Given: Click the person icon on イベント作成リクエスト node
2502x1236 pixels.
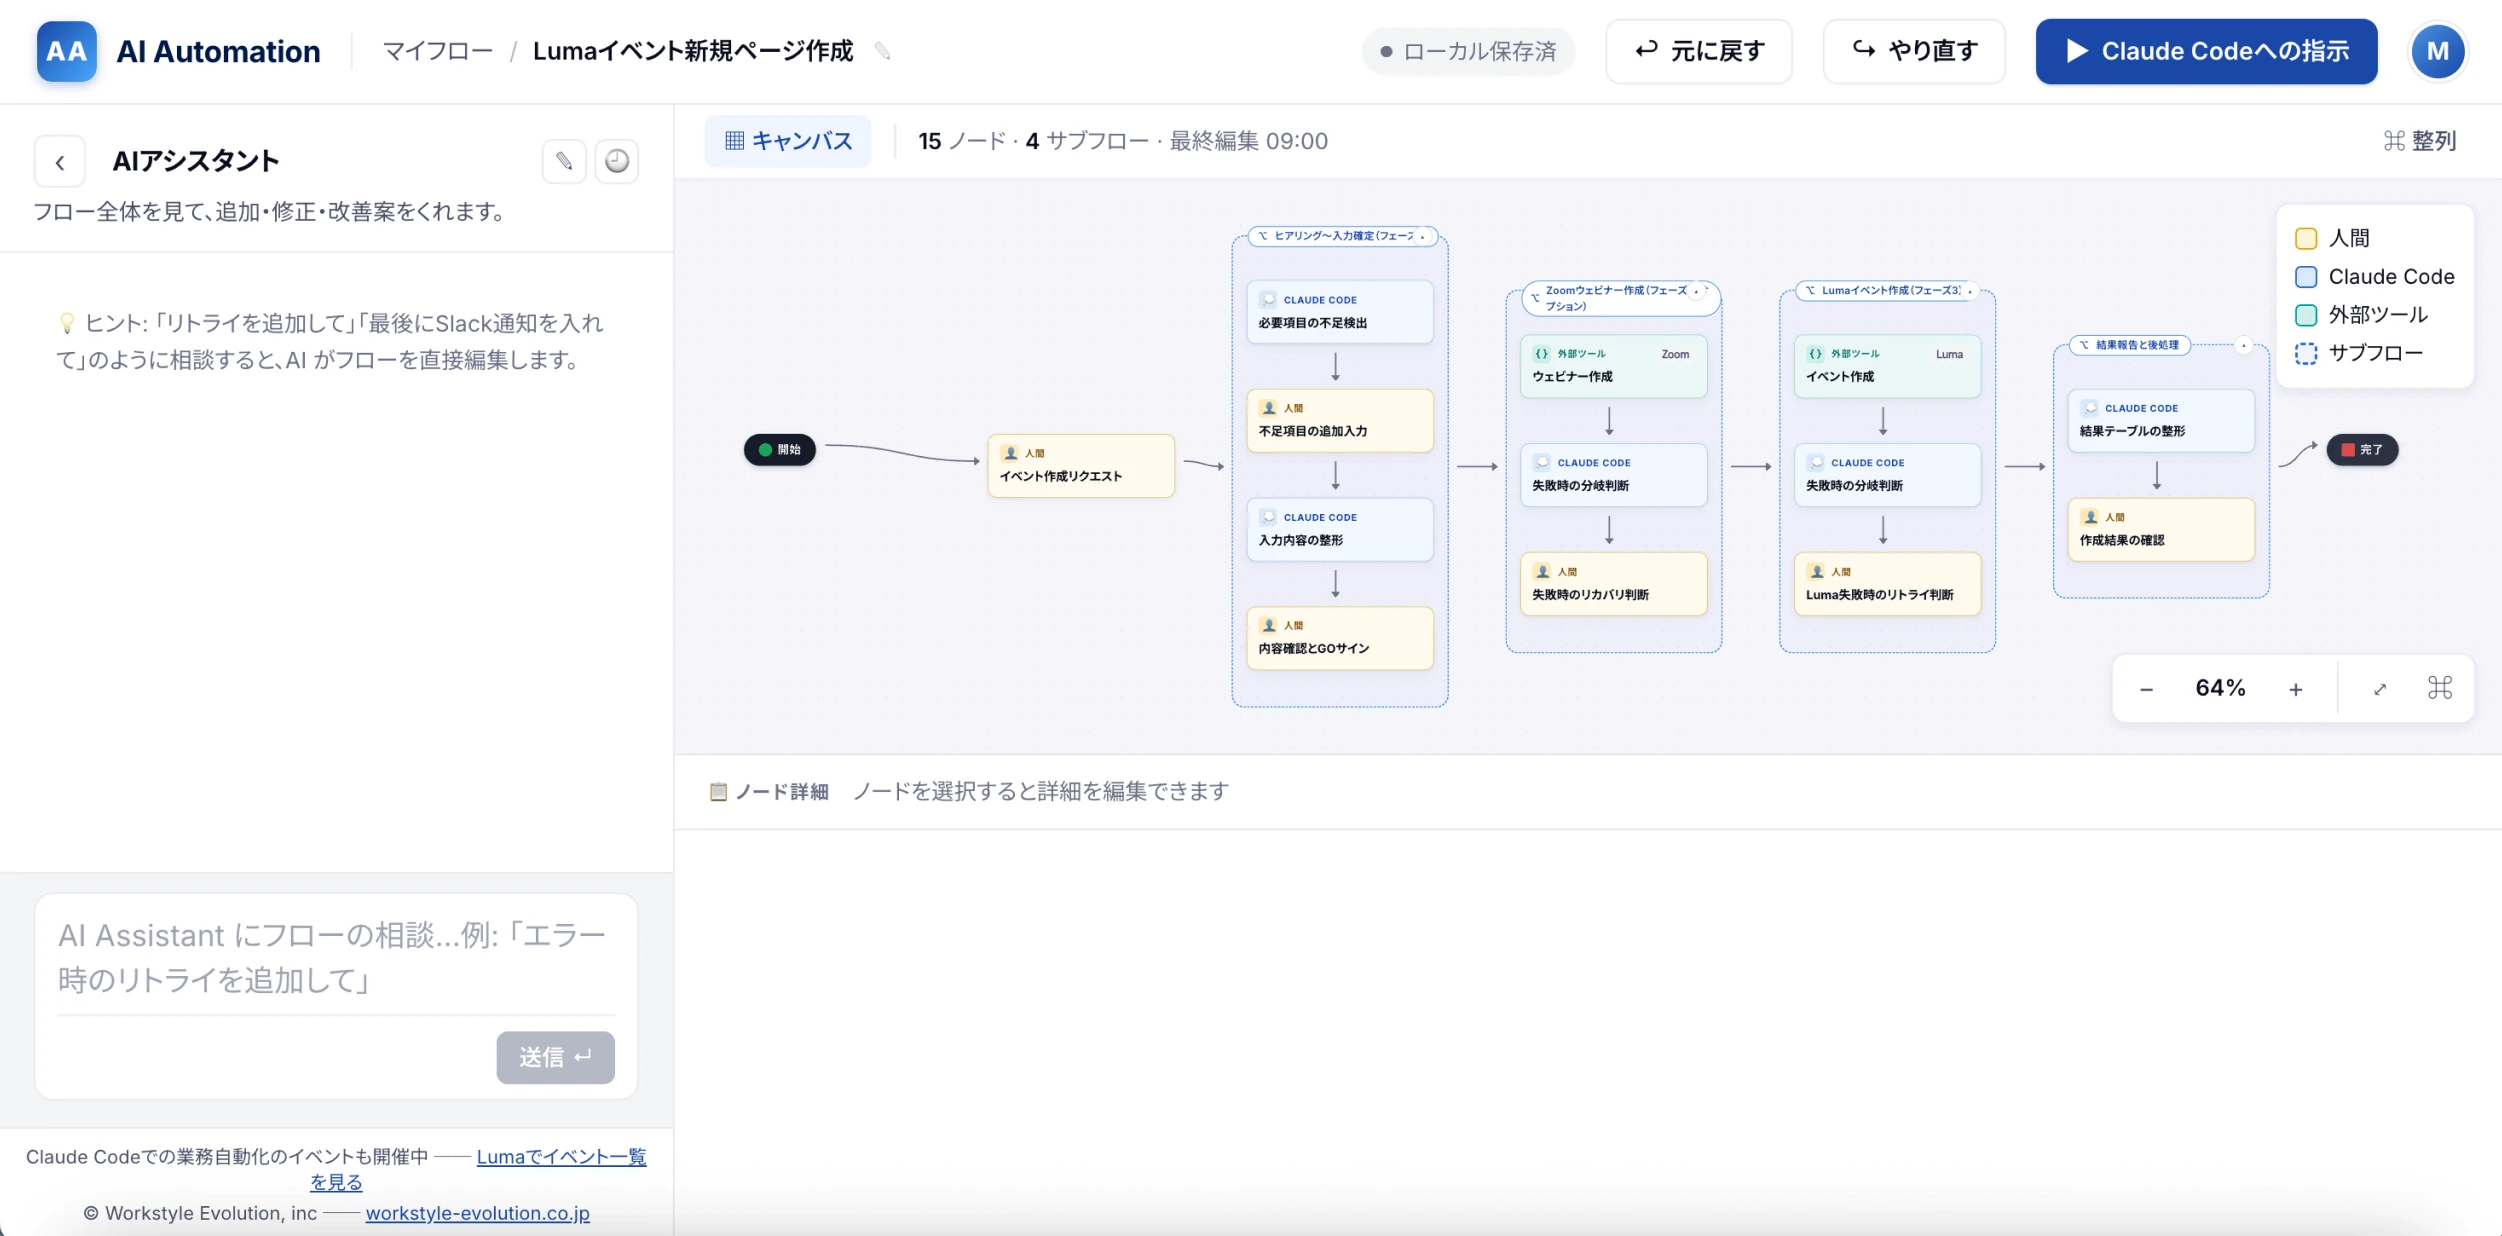Looking at the screenshot, I should (1010, 453).
